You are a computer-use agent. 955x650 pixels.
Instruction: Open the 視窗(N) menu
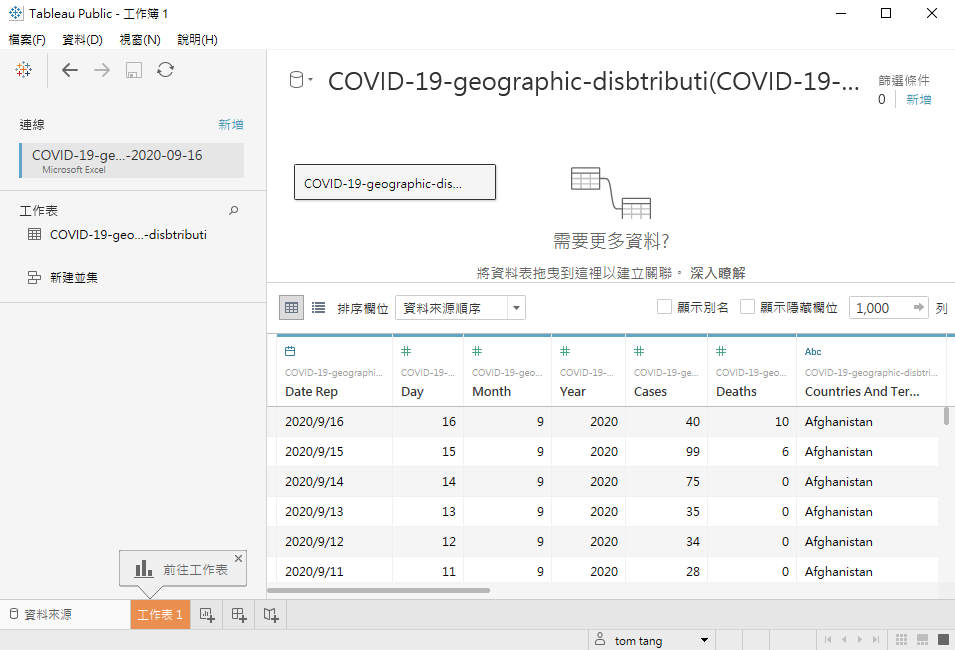coord(140,40)
